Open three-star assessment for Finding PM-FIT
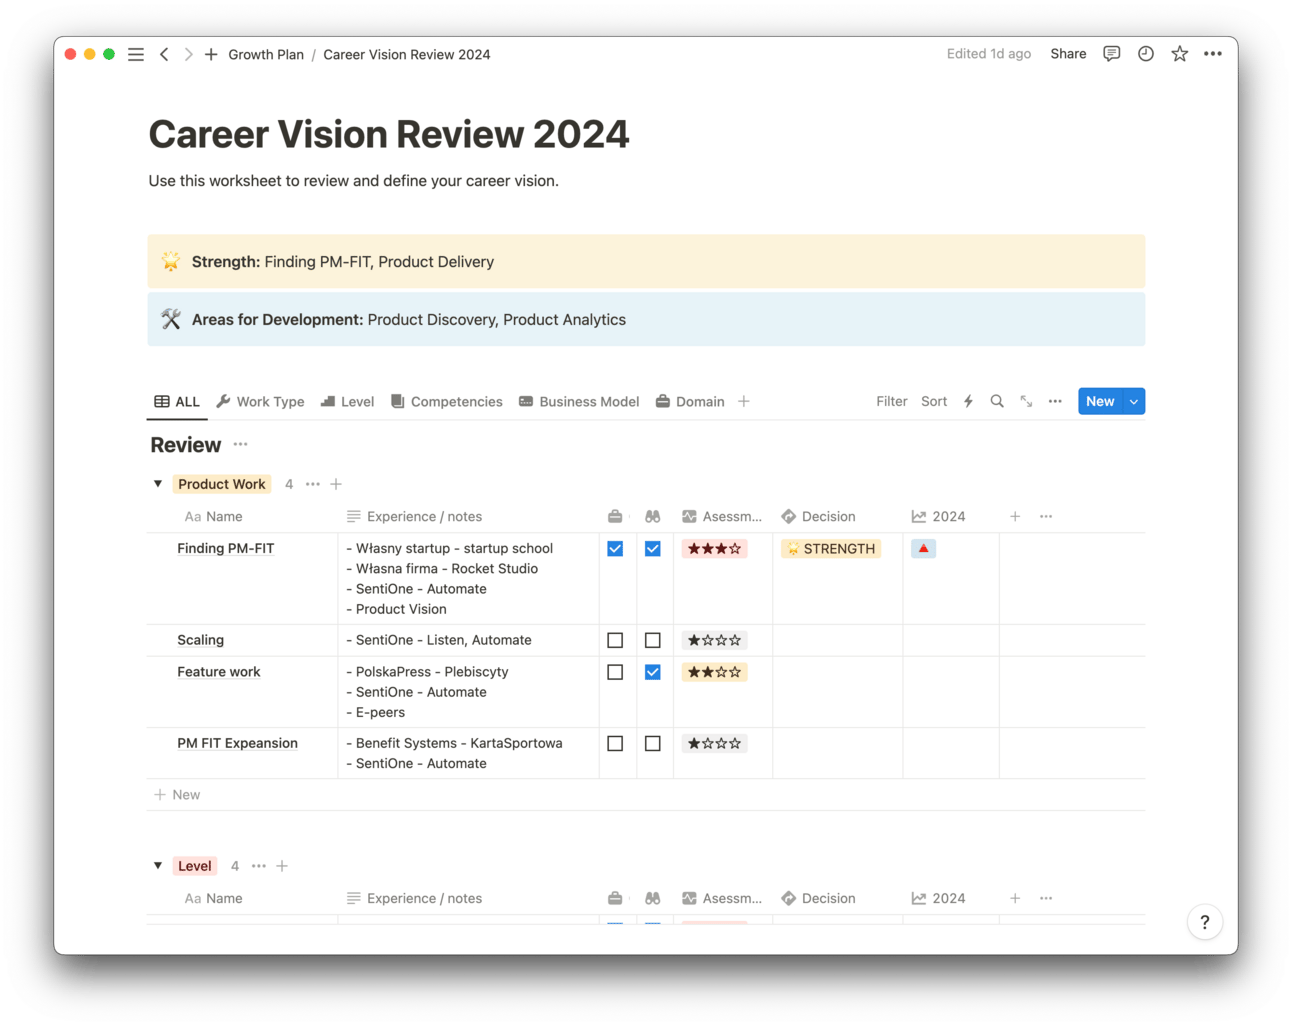The width and height of the screenshot is (1292, 1026). tap(714, 548)
